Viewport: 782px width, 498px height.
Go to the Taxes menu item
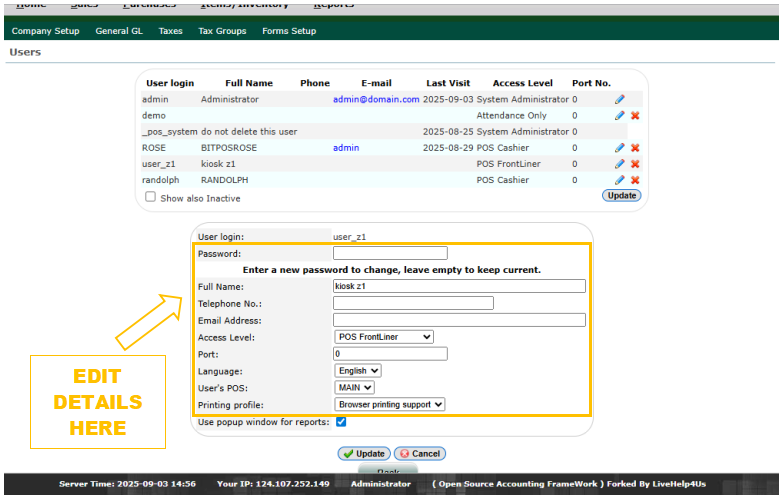tap(171, 31)
